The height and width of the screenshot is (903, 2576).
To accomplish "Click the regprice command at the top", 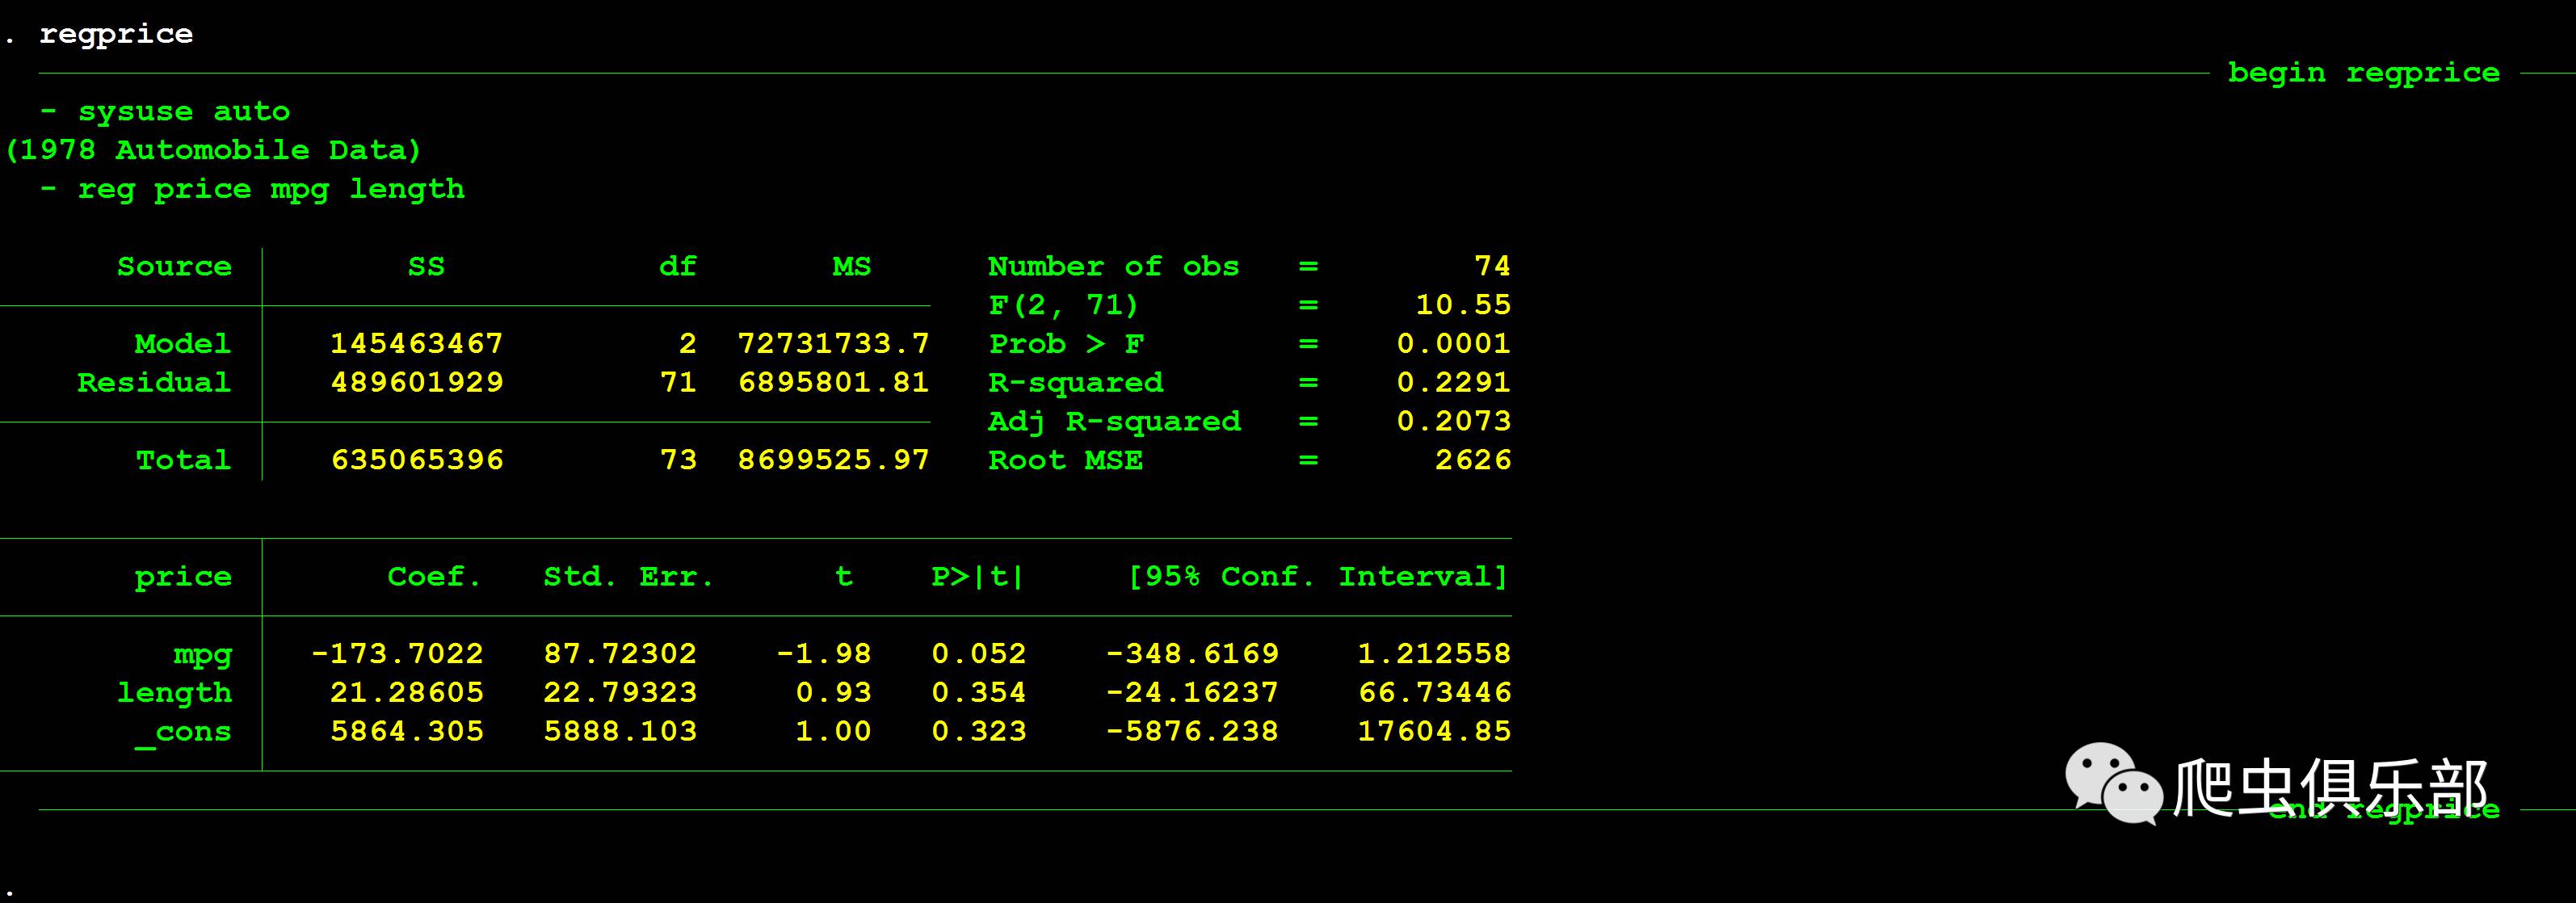I will point(115,34).
